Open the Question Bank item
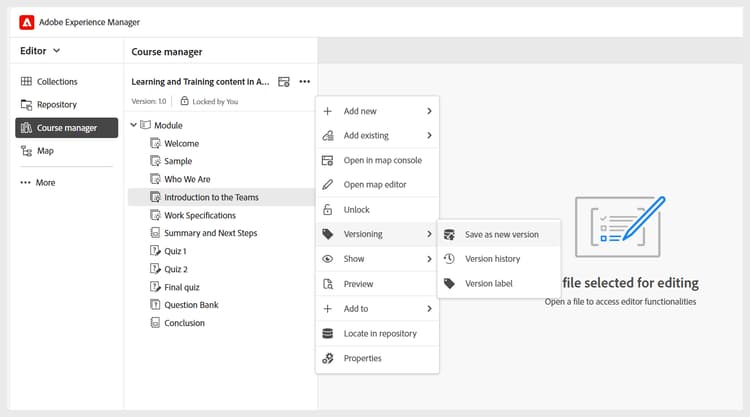 (x=191, y=305)
